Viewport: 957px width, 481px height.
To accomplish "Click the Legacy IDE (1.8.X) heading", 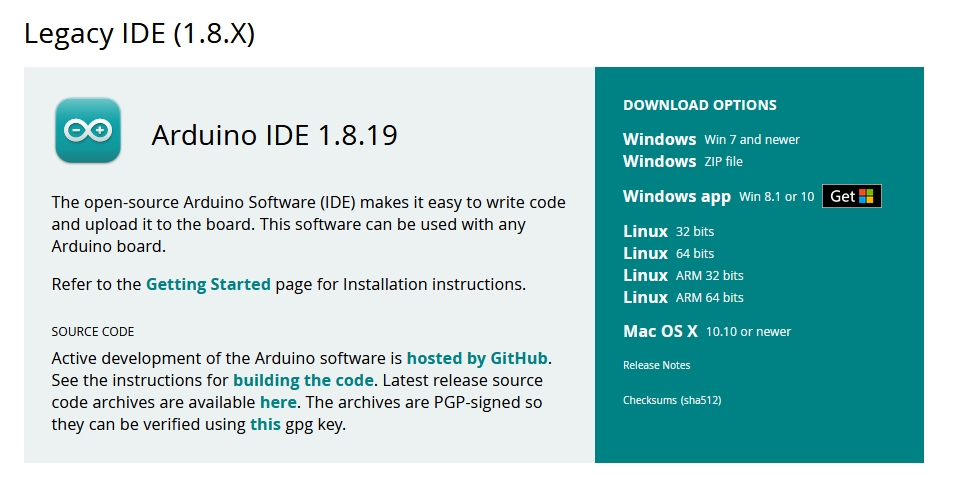I will (x=139, y=32).
